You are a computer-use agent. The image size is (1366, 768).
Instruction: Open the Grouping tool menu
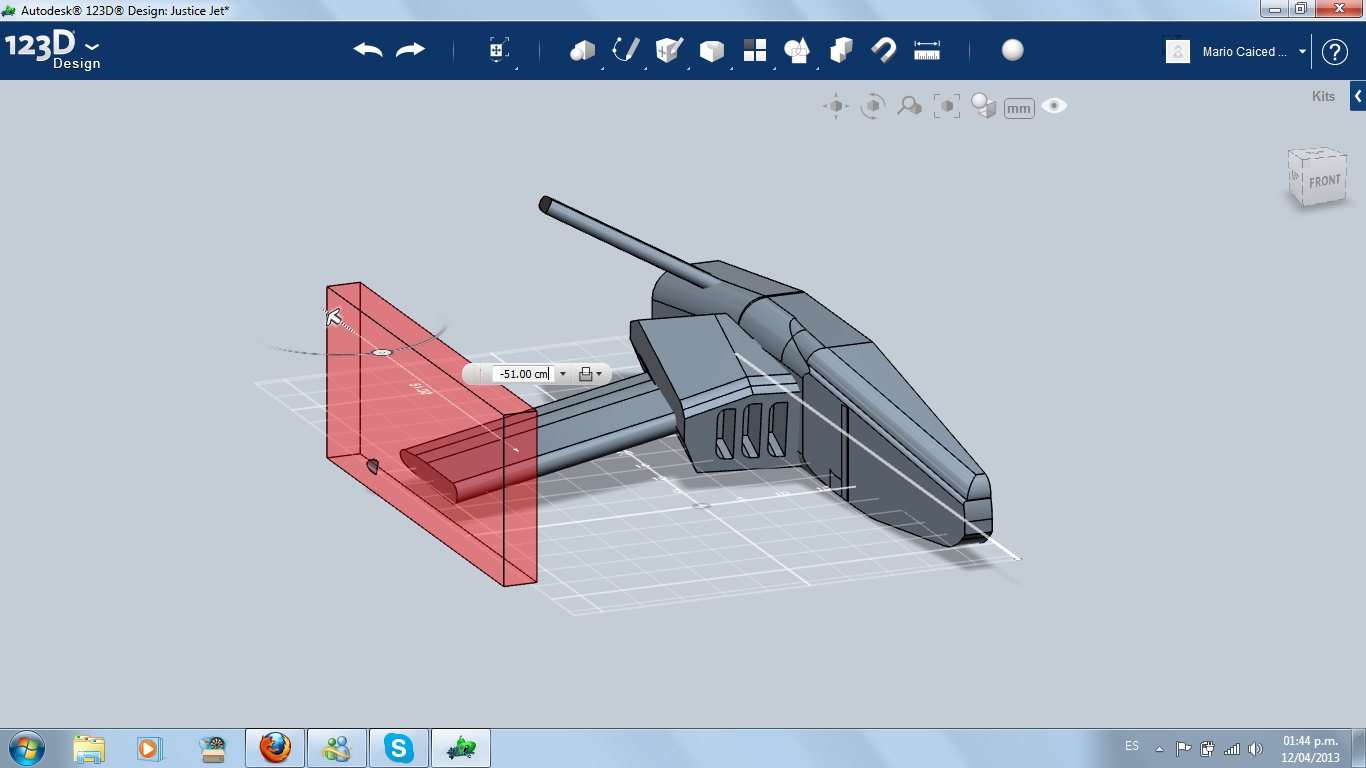tap(797, 50)
